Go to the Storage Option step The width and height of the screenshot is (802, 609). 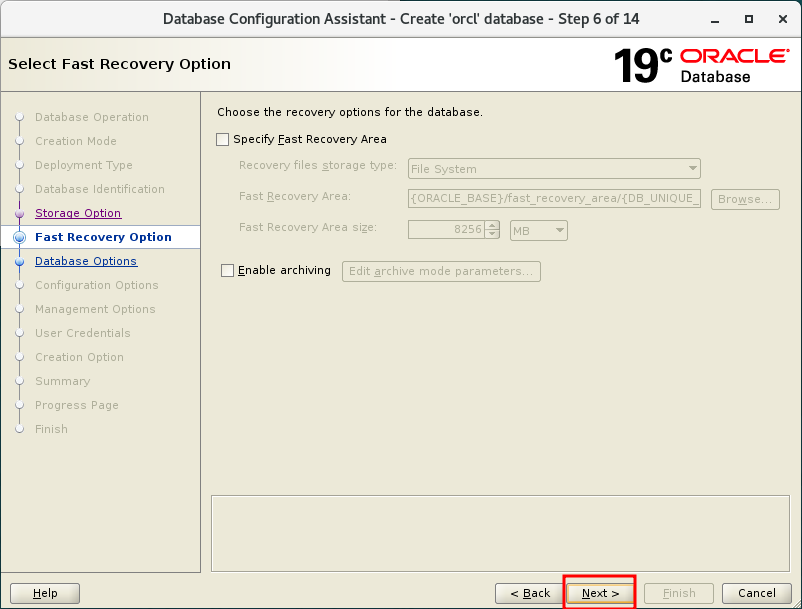pyautogui.click(x=78, y=213)
